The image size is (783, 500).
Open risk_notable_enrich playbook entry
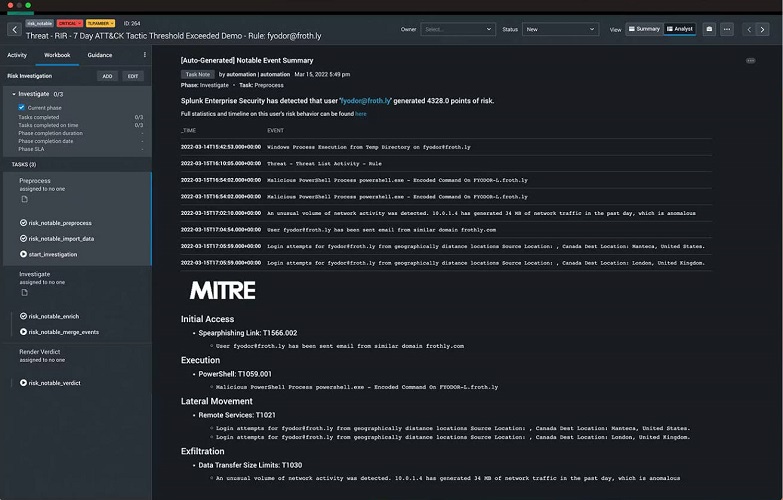tap(53, 317)
